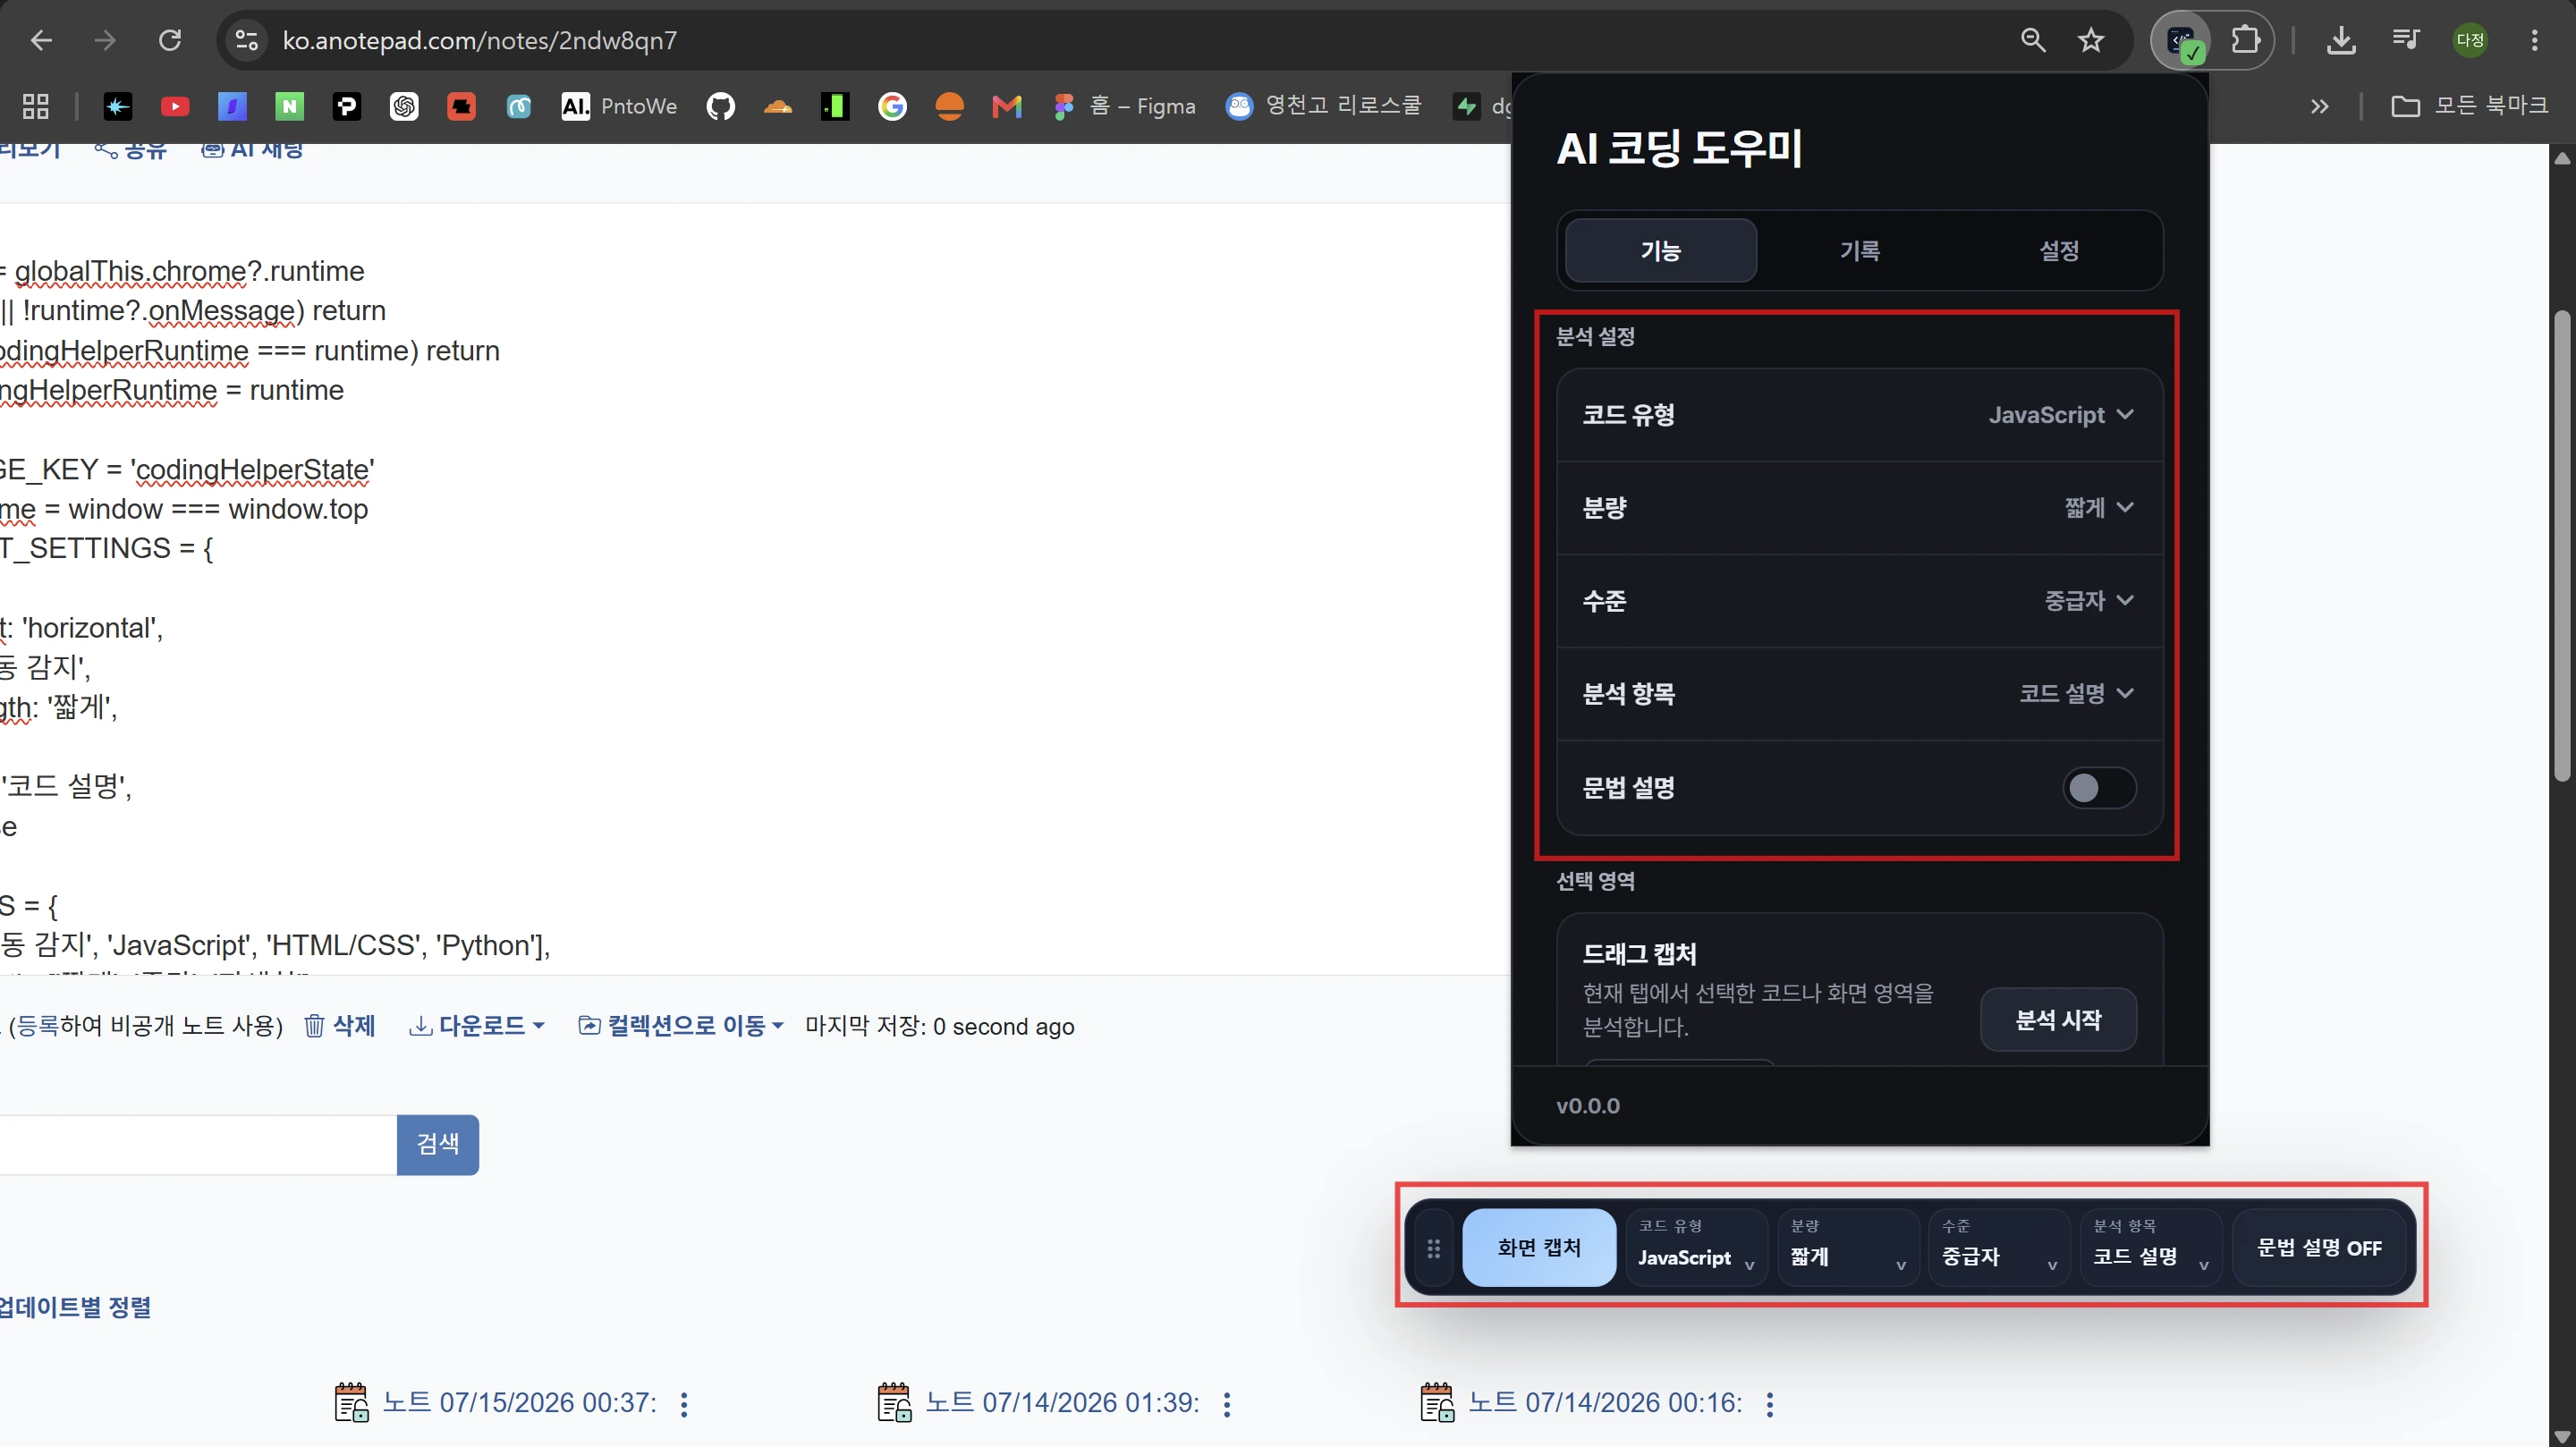Open the downloads icon in the toolbar
2576x1447 pixels.
tap(2341, 40)
